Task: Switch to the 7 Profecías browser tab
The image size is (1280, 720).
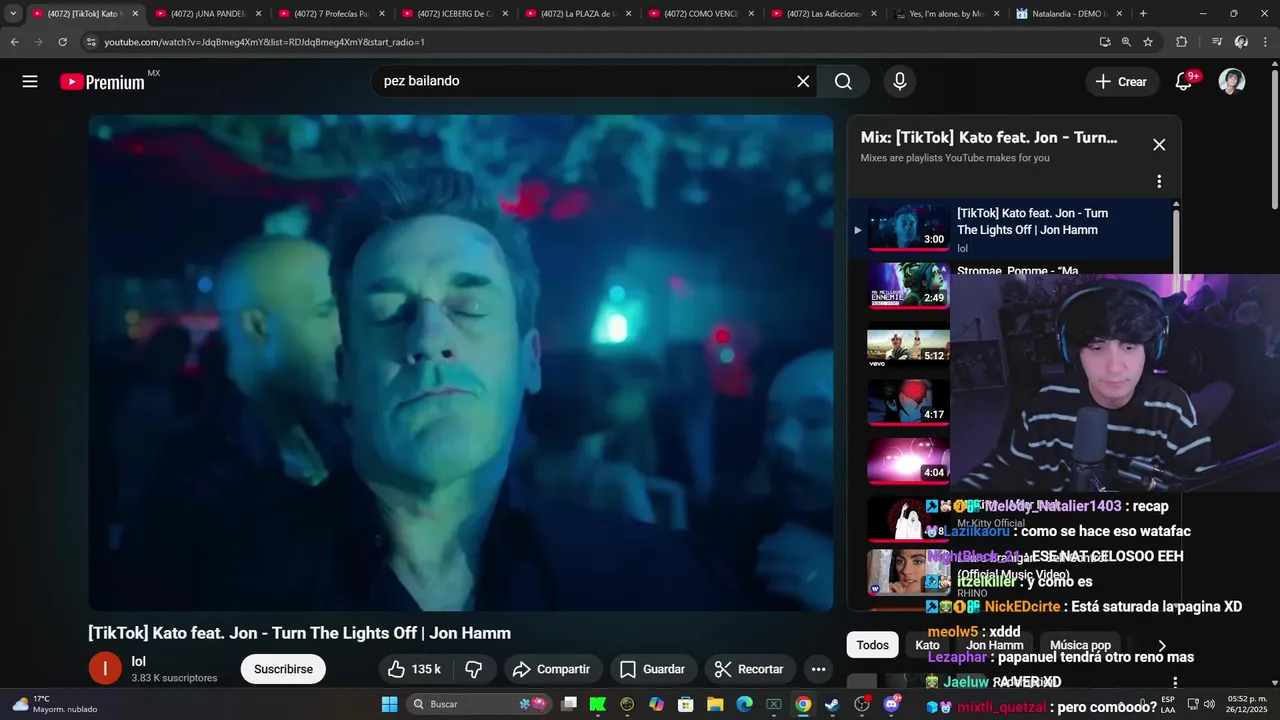Action: (331, 14)
